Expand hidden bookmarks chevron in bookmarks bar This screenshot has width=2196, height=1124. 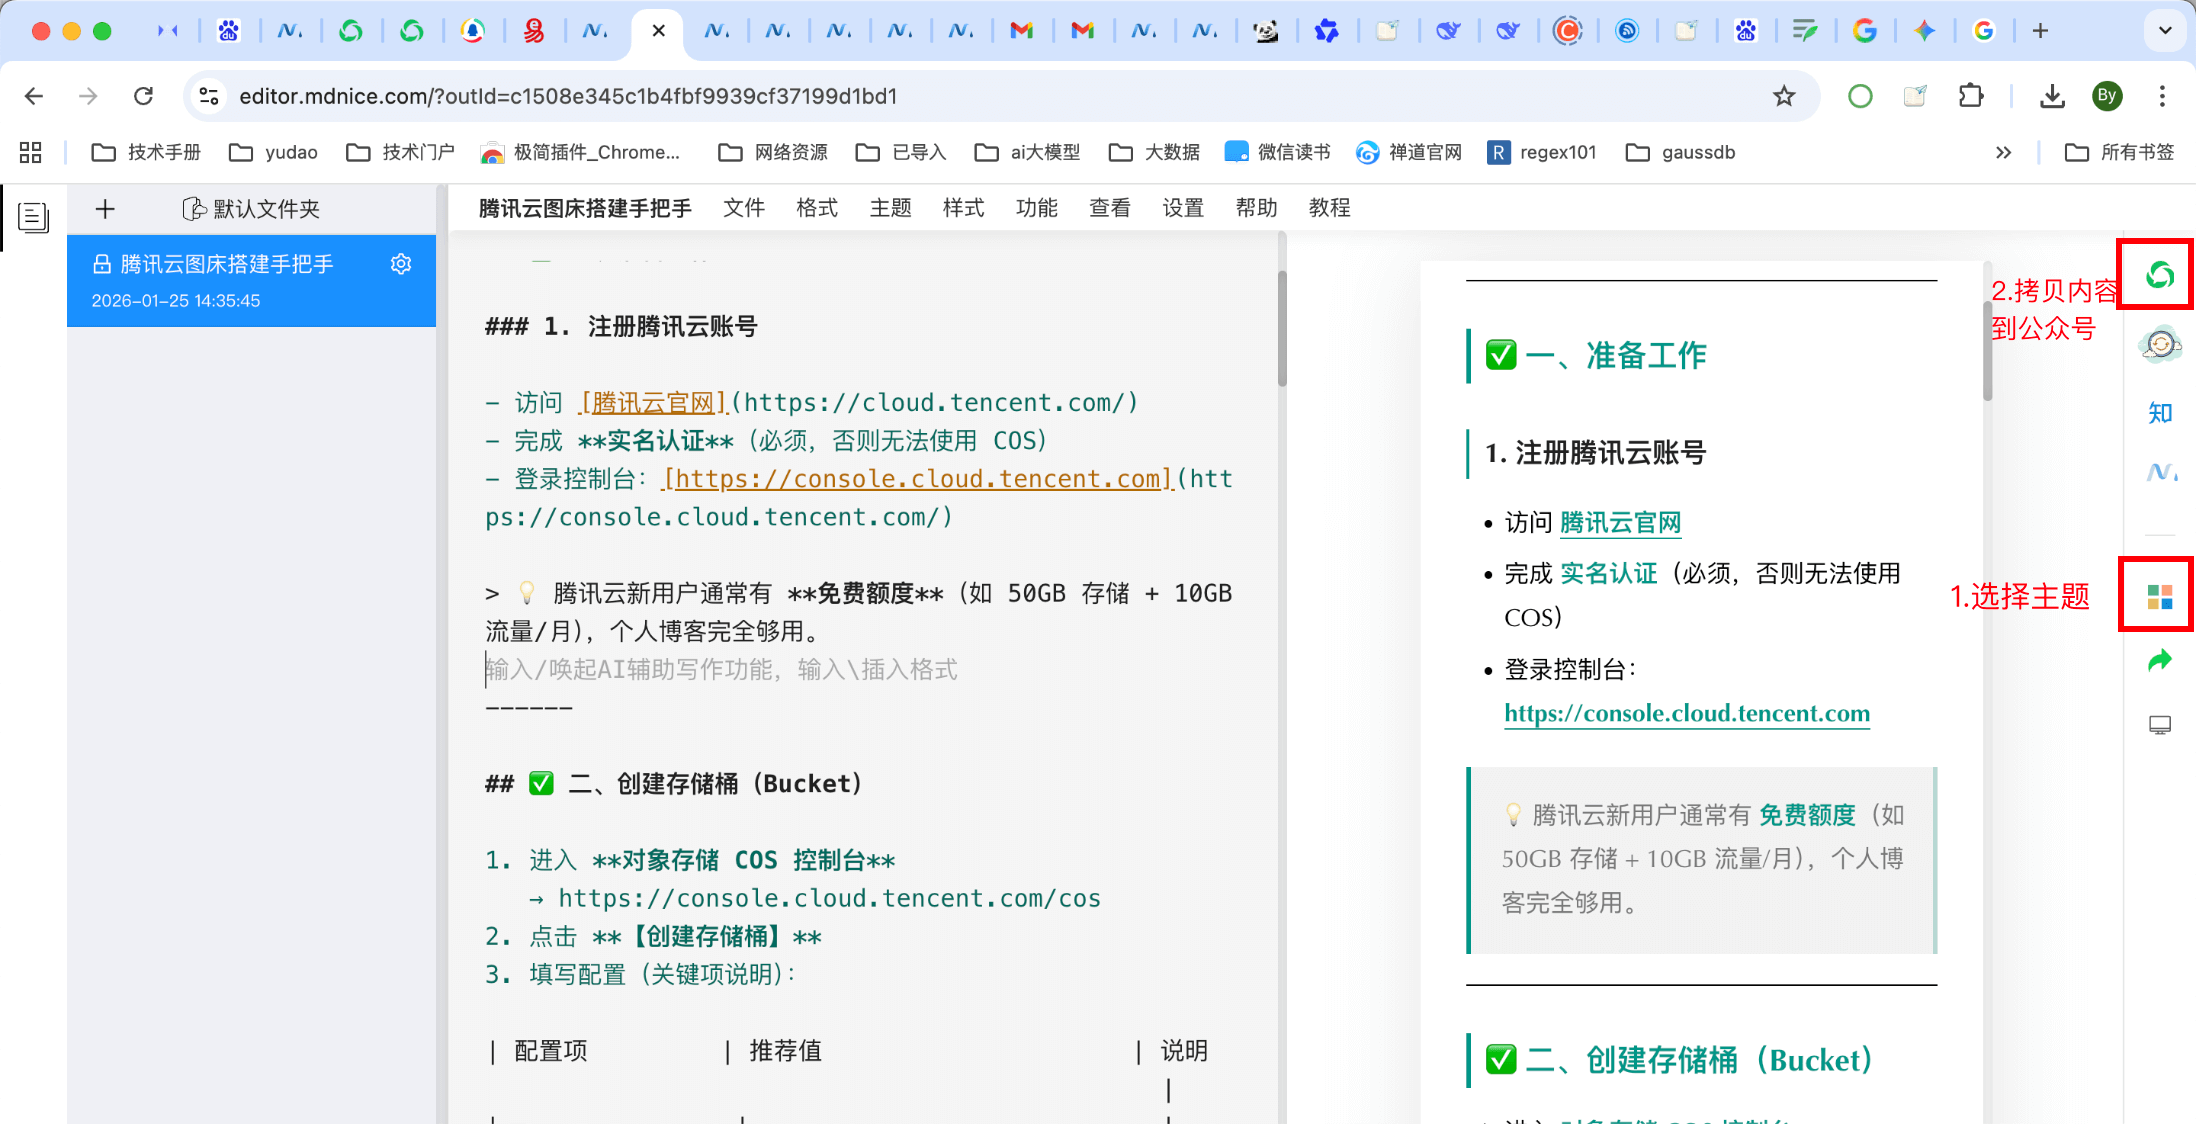[2003, 152]
